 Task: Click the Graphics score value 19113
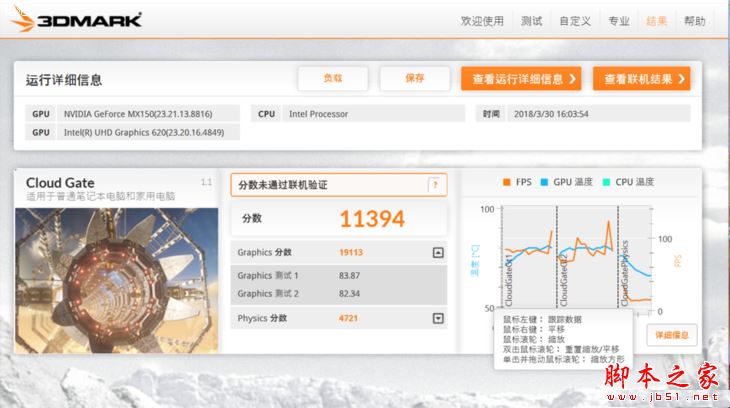[x=351, y=252]
